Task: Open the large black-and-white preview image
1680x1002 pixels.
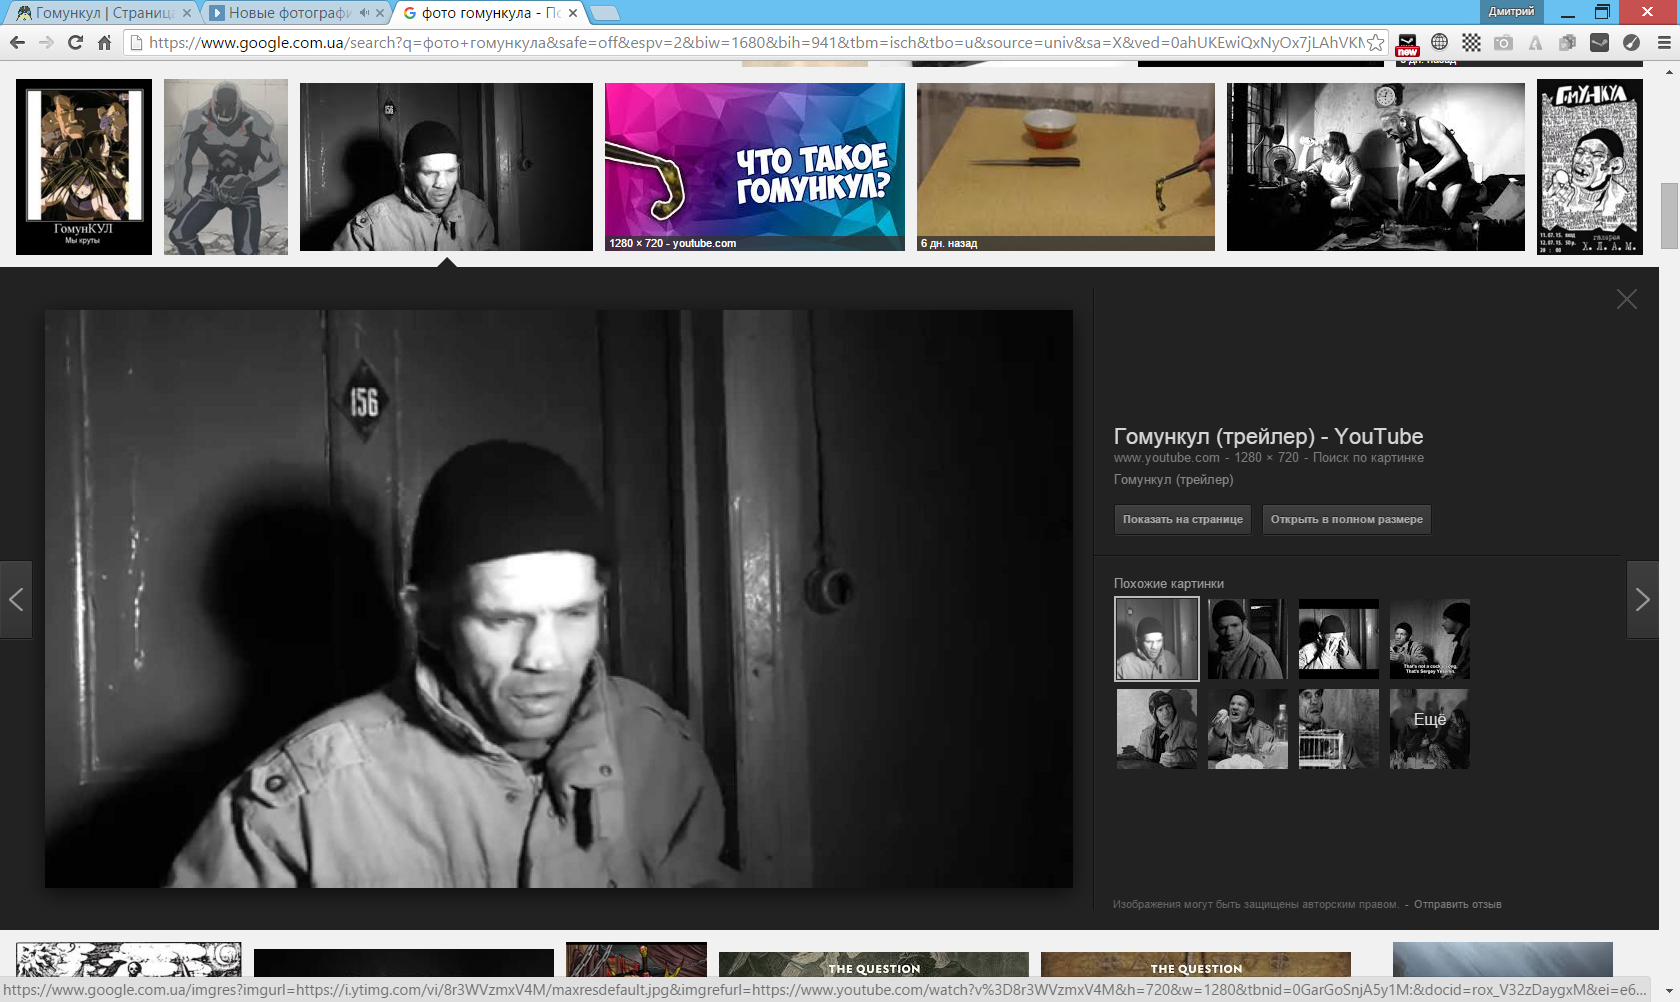Action: pyautogui.click(x=559, y=599)
